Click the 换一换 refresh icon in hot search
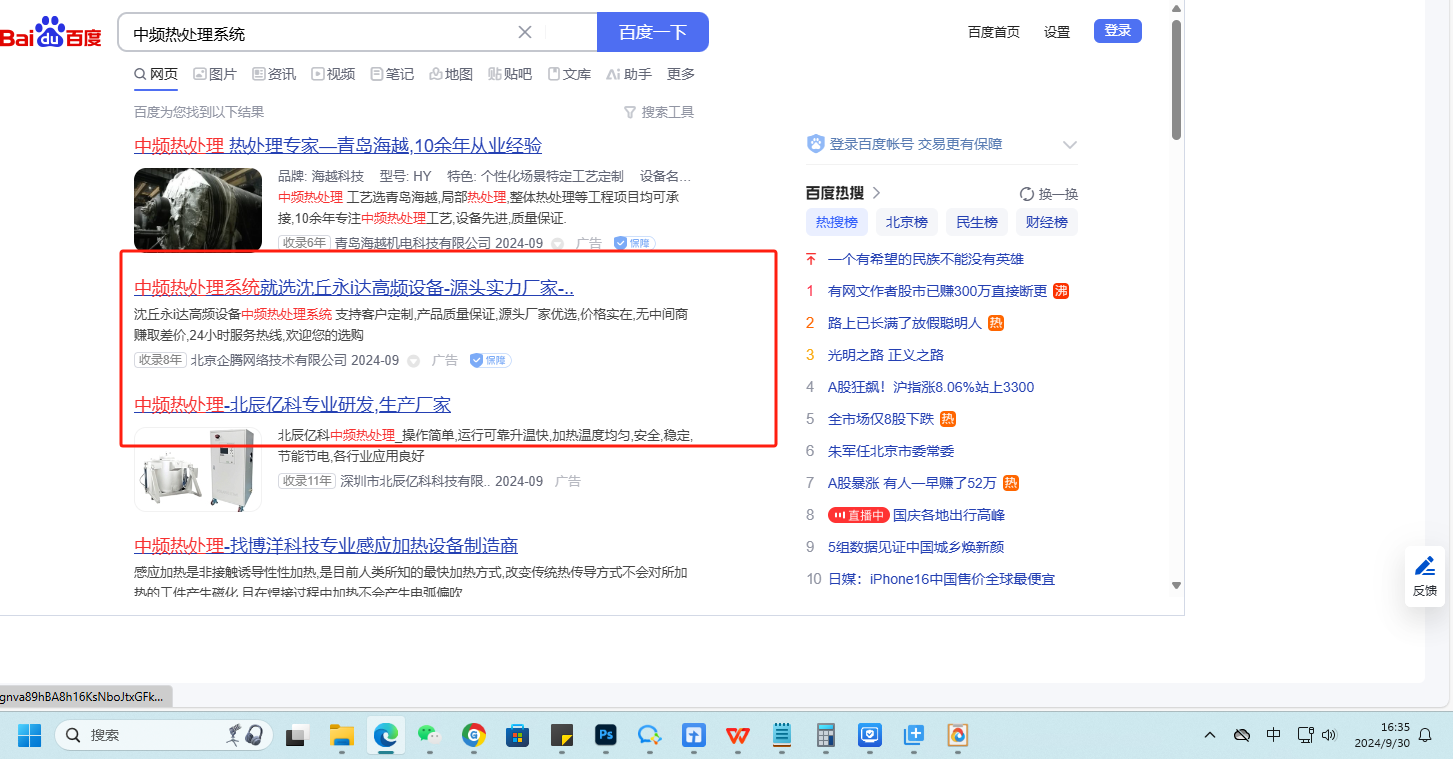Screen dimensions: 1453x759 pyautogui.click(x=1027, y=194)
